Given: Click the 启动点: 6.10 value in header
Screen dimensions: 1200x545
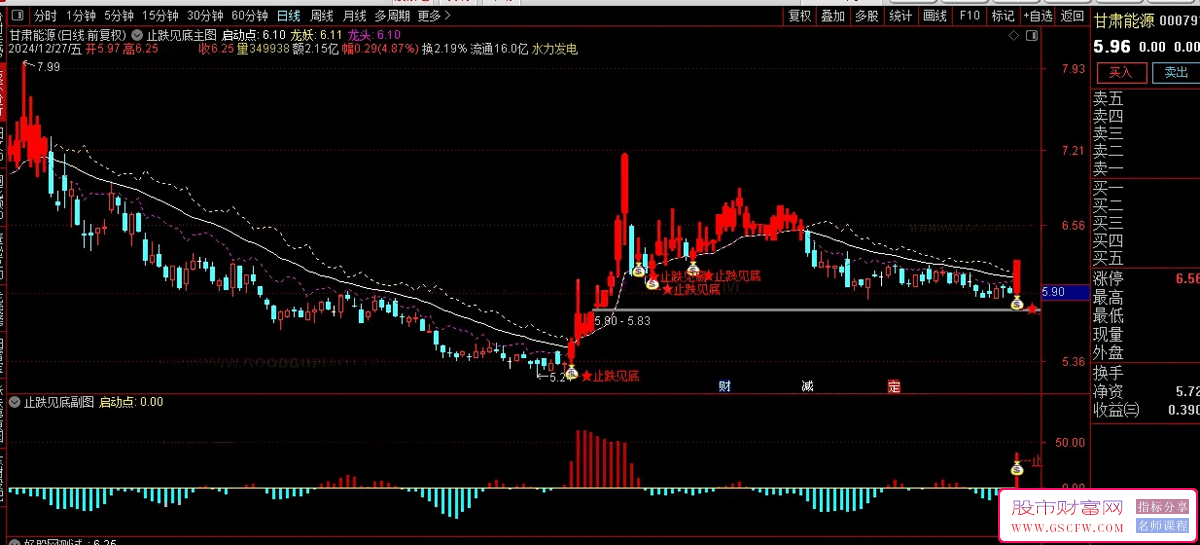Looking at the screenshot, I should (255, 34).
